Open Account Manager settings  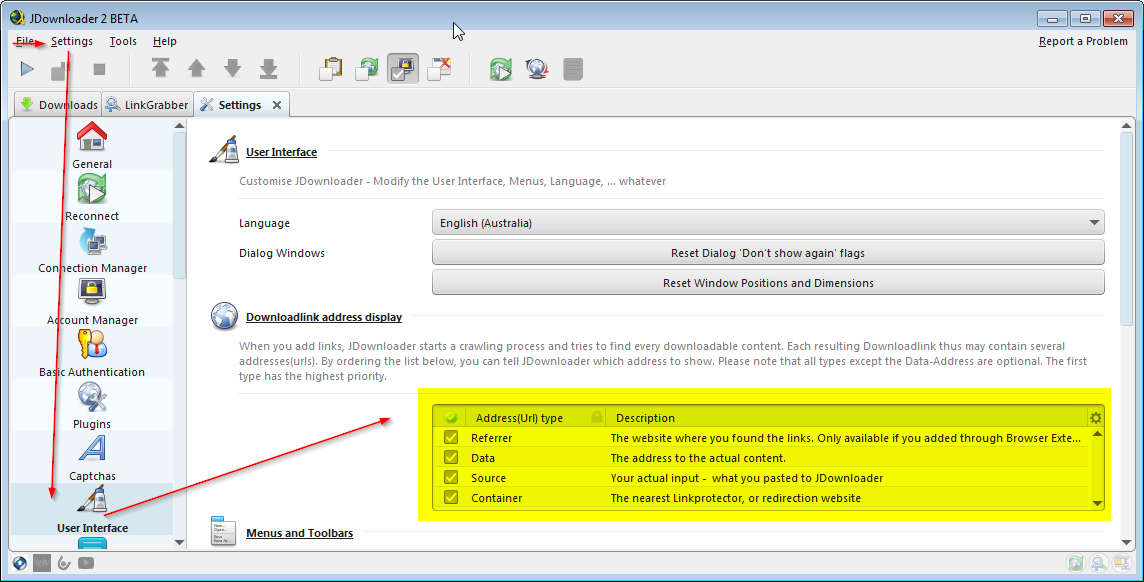coord(93,301)
